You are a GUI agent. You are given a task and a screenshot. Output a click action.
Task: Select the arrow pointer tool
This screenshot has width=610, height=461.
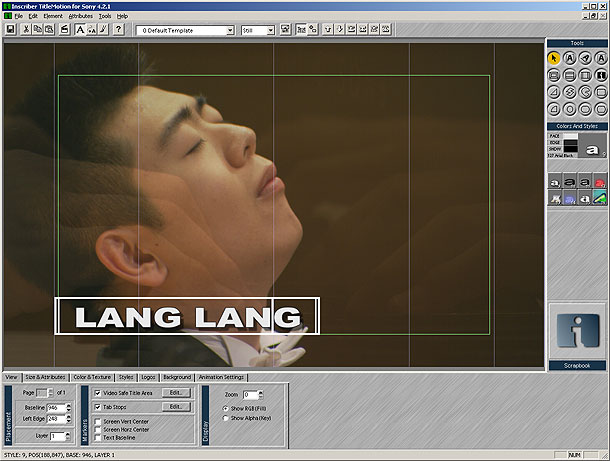tap(553, 58)
